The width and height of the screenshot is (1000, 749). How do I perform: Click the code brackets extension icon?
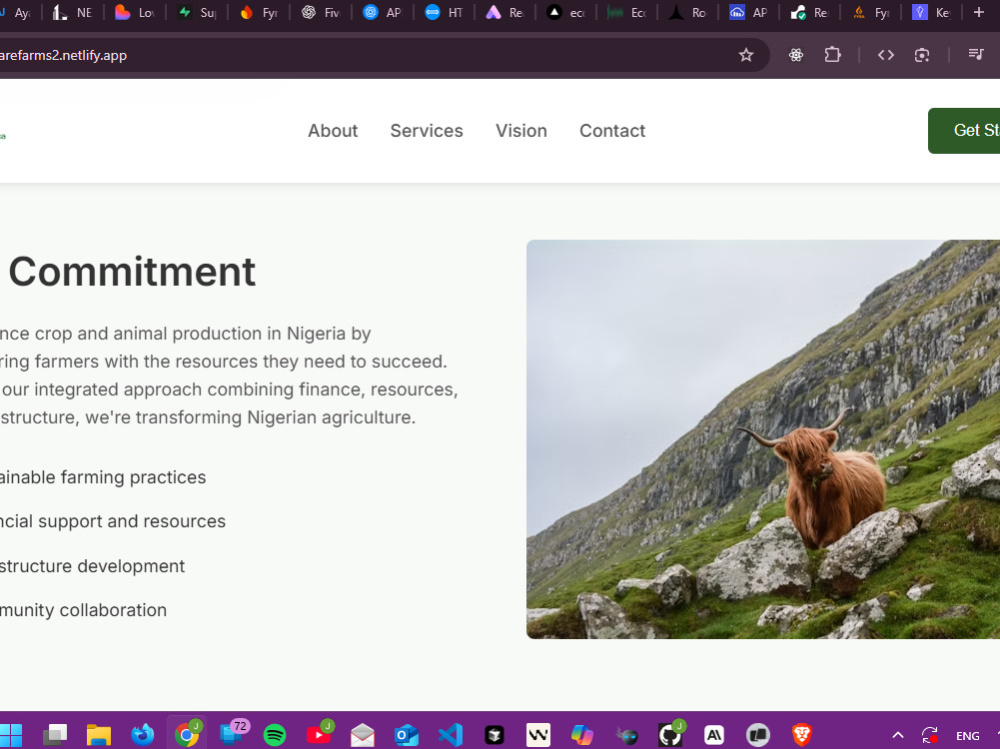[886, 56]
